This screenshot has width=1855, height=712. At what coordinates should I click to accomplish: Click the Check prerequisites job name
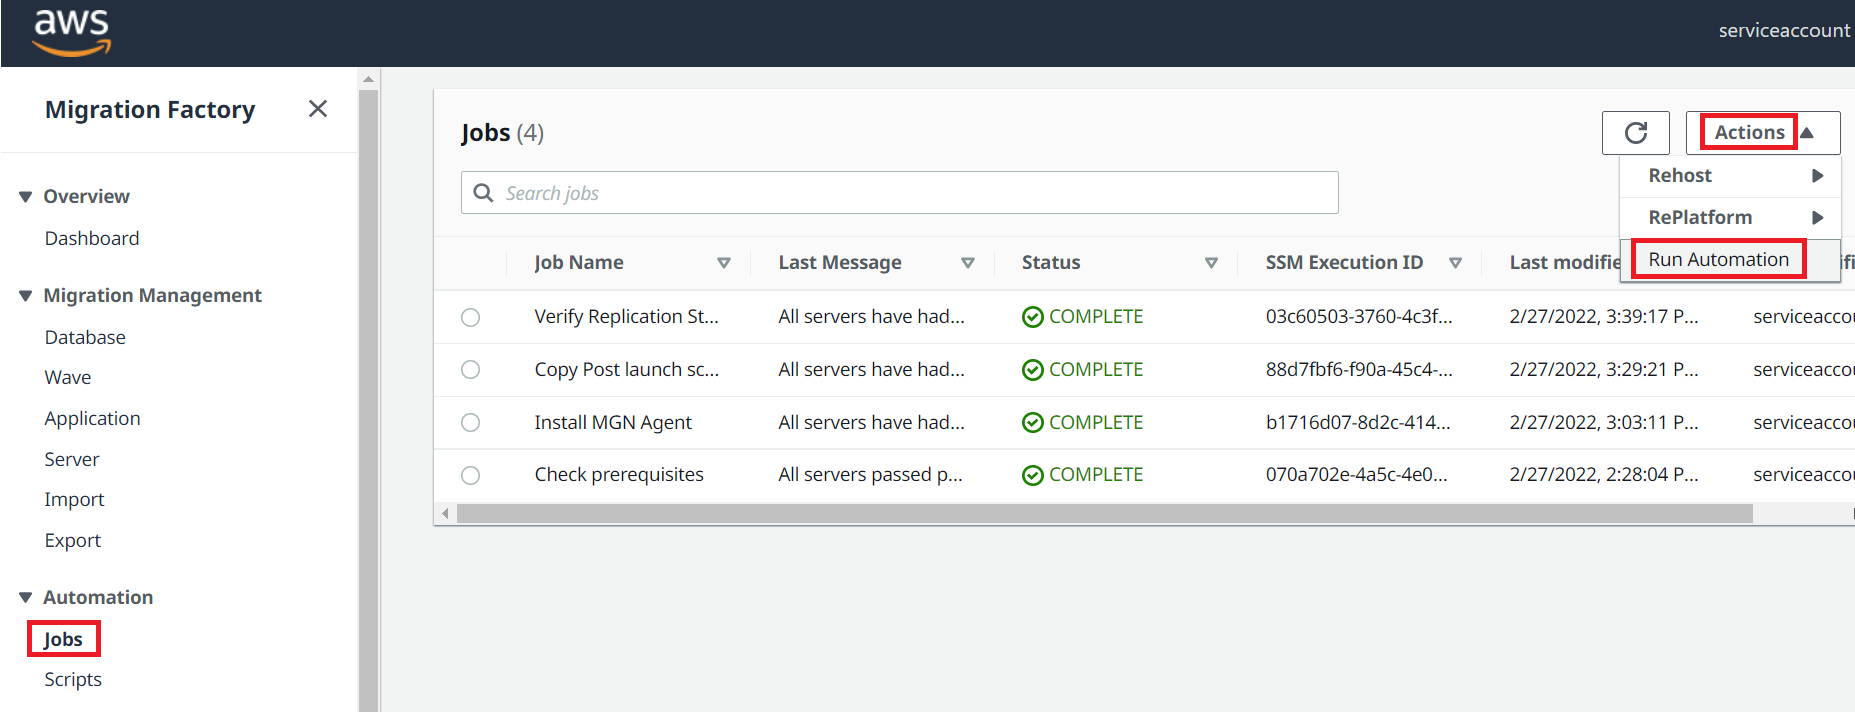tap(619, 475)
